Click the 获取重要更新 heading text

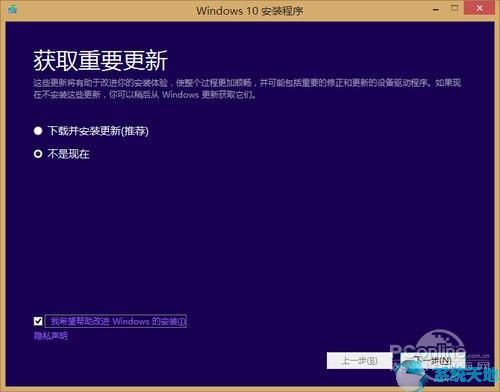100,61
